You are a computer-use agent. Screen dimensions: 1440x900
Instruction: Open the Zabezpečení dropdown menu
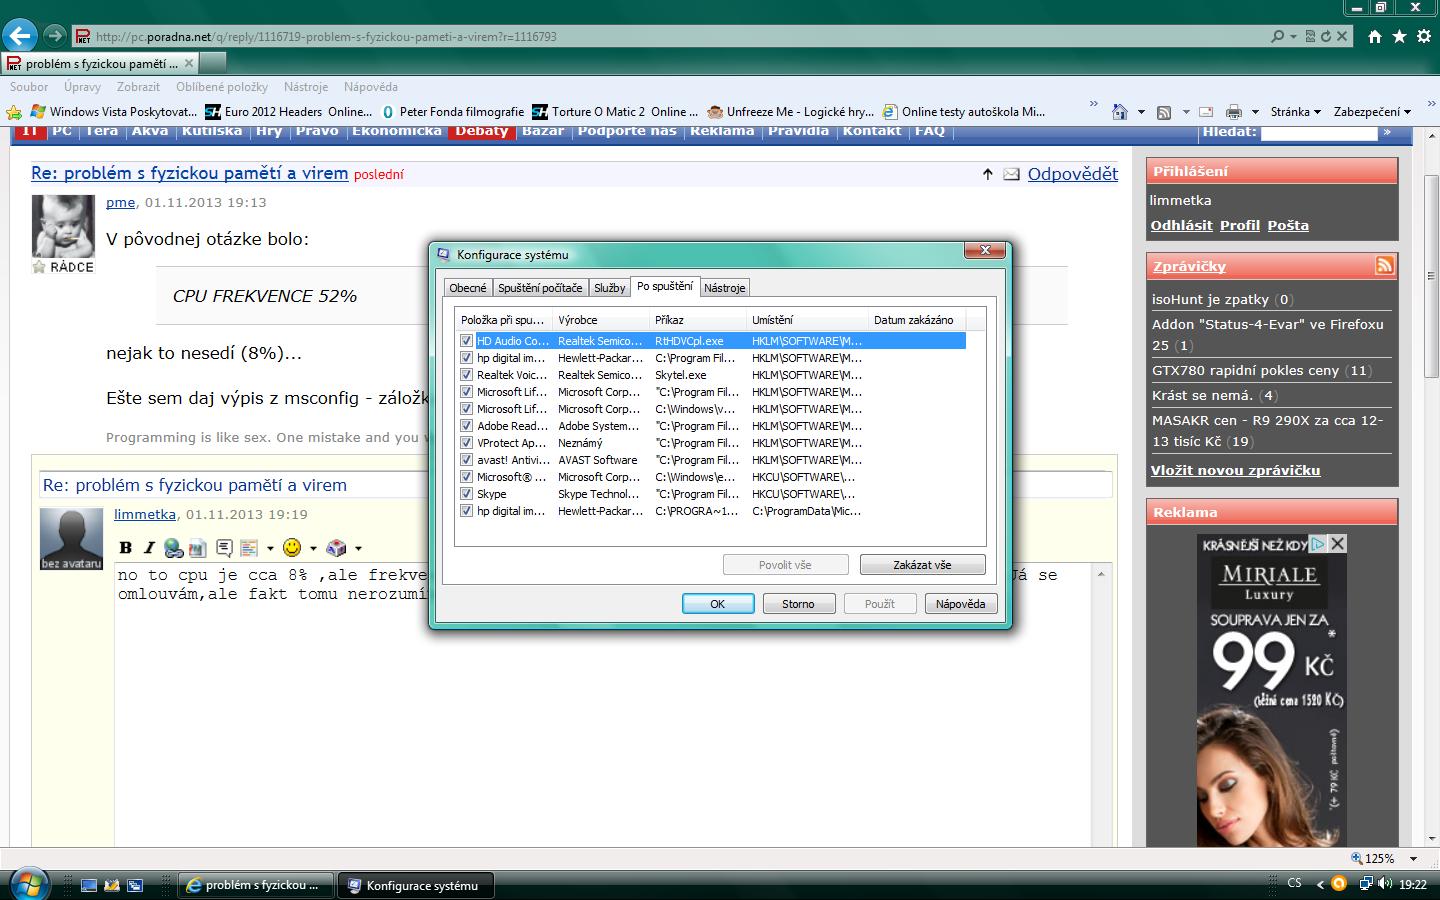1372,112
